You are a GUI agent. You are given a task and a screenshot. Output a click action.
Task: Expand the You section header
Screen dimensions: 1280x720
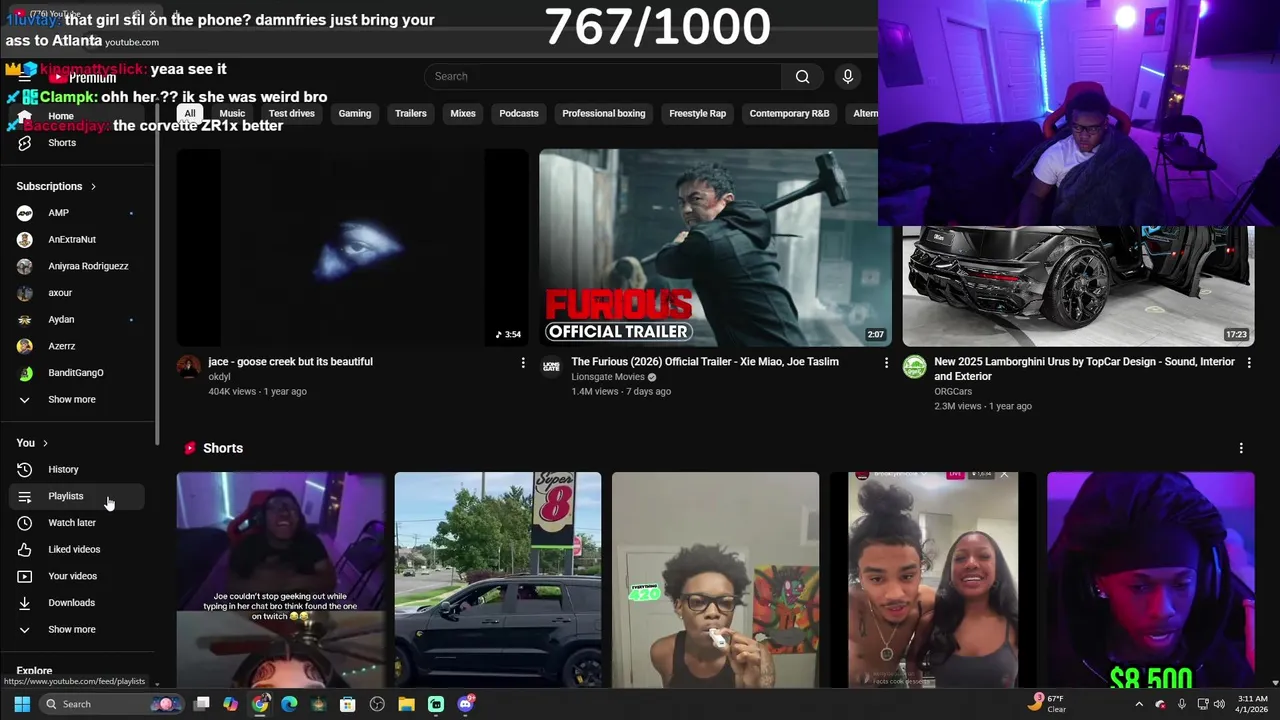click(x=32, y=443)
